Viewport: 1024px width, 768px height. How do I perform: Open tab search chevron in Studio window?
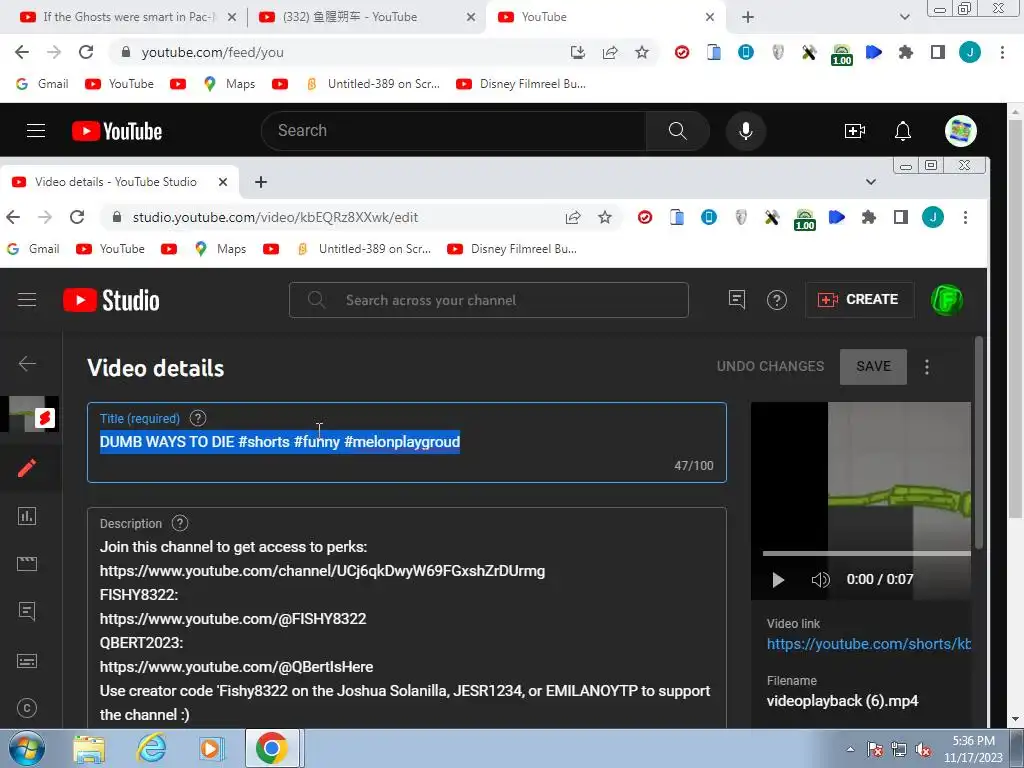(x=871, y=182)
